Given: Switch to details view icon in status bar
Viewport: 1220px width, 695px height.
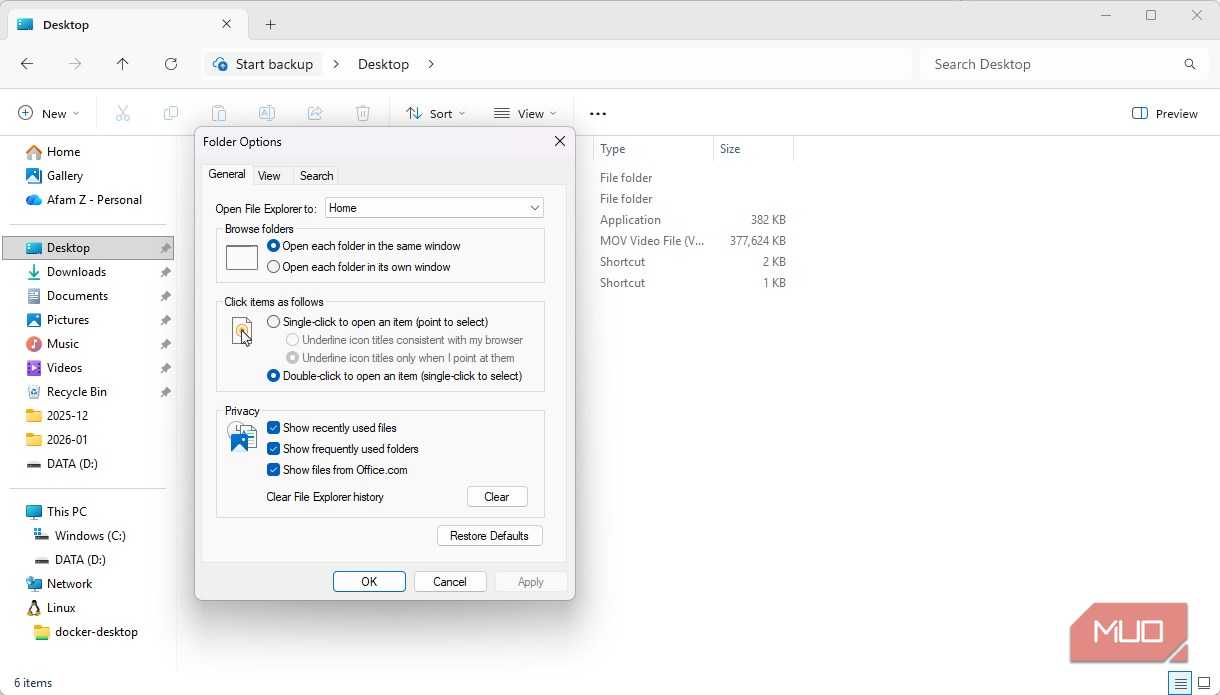Looking at the screenshot, I should pos(1181,684).
